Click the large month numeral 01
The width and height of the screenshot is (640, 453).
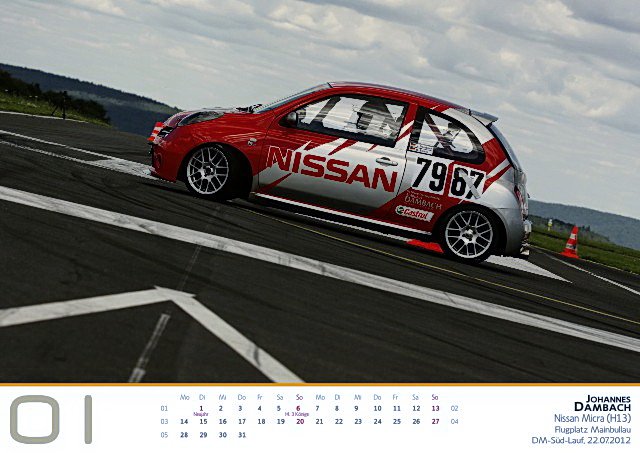pyautogui.click(x=51, y=419)
